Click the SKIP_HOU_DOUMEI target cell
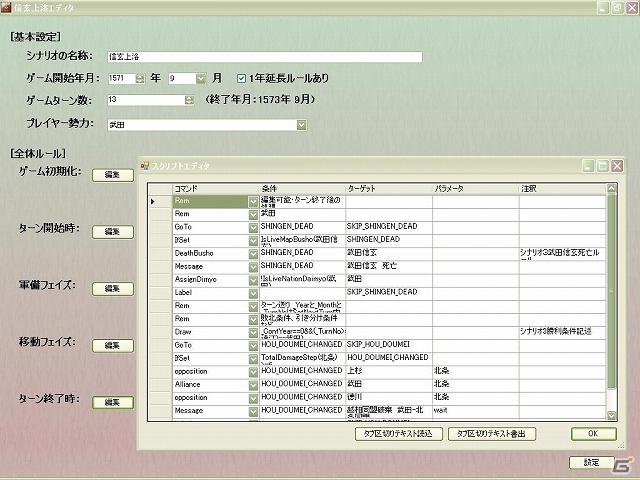 tap(389, 345)
